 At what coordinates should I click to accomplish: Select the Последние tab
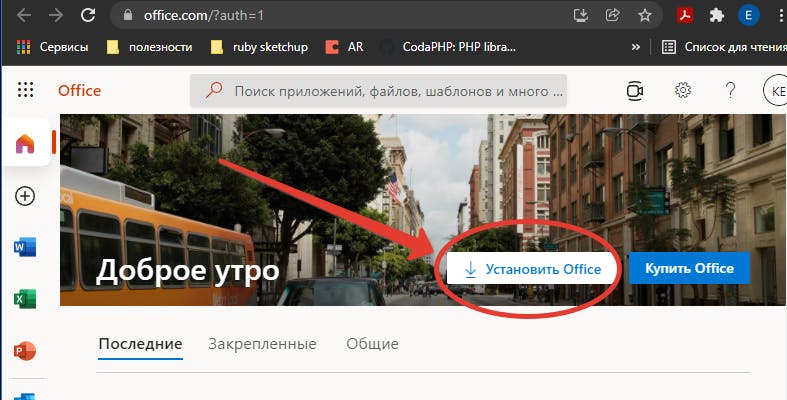point(140,344)
